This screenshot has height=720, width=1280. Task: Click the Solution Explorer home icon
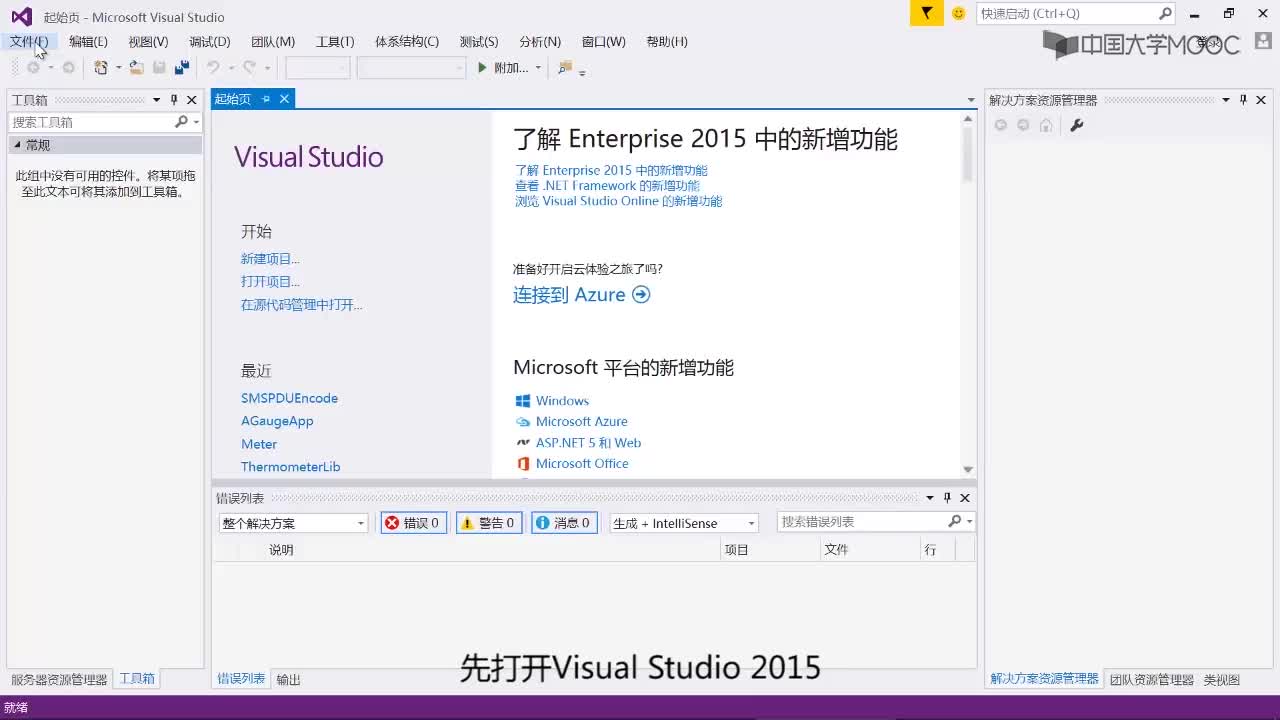coord(1046,125)
